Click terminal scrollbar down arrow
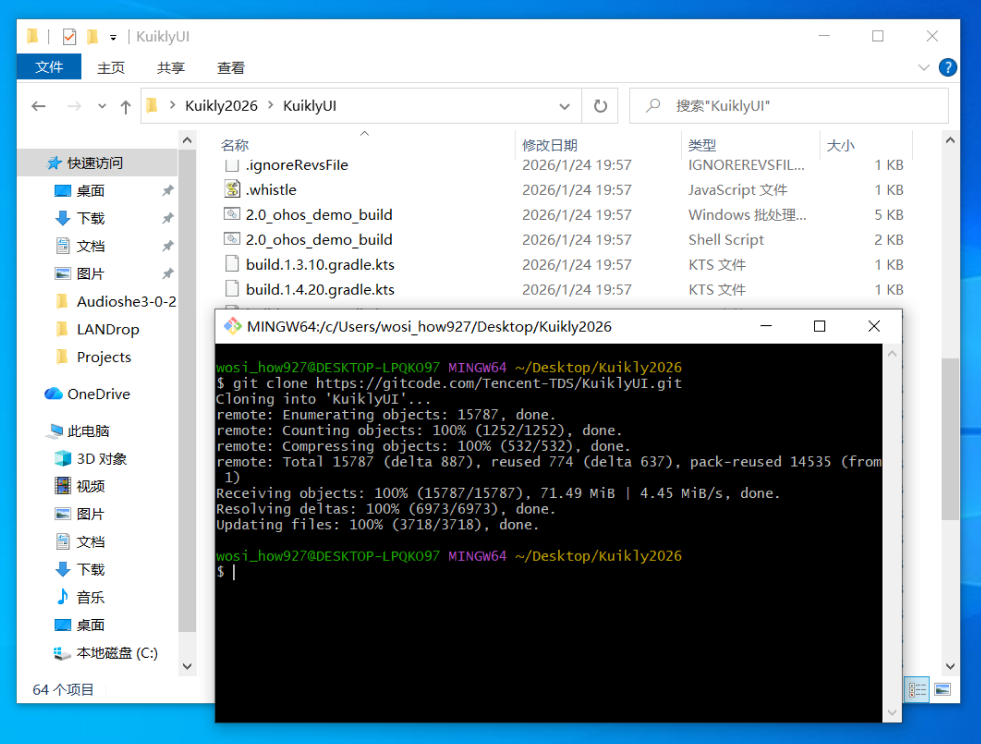The height and width of the screenshot is (744, 981). [x=892, y=713]
